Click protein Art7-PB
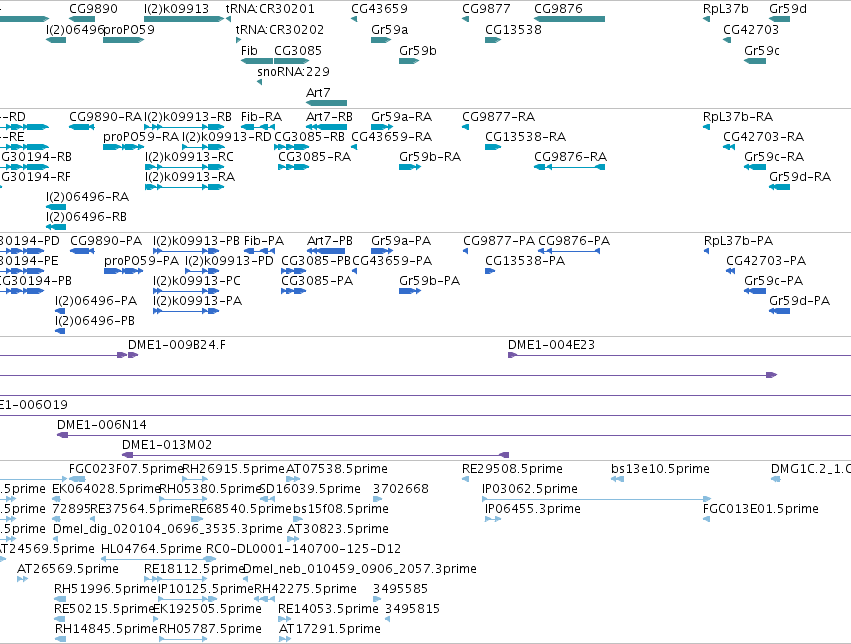Screen dimensions: 851x644 [329, 240]
